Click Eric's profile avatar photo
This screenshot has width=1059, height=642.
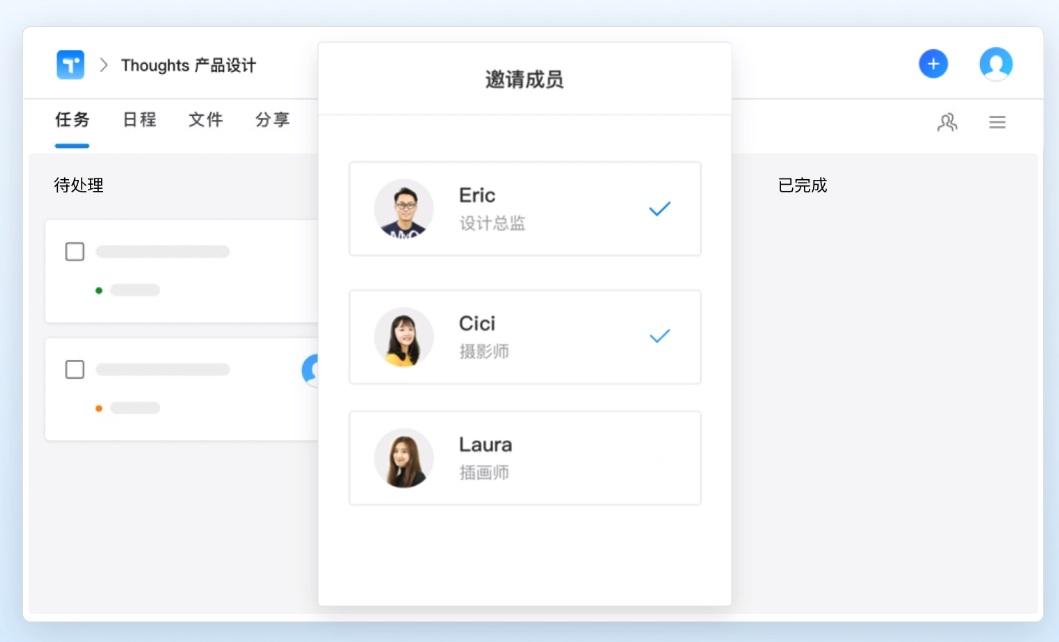(x=404, y=208)
